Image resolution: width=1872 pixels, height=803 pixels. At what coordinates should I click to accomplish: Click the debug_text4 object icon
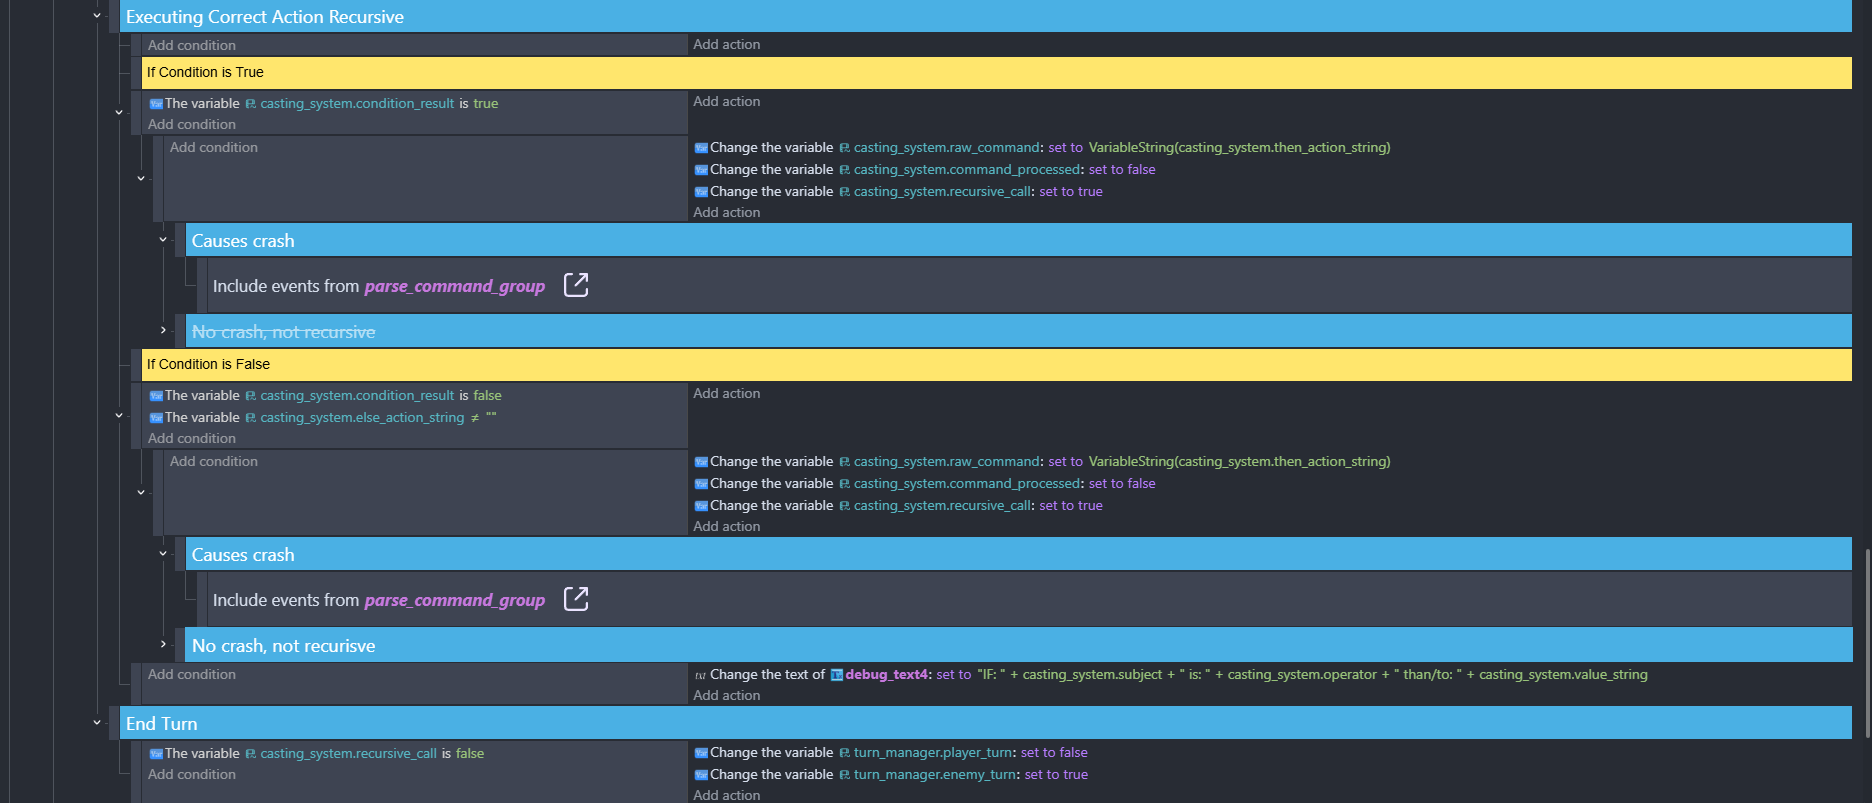coord(837,675)
